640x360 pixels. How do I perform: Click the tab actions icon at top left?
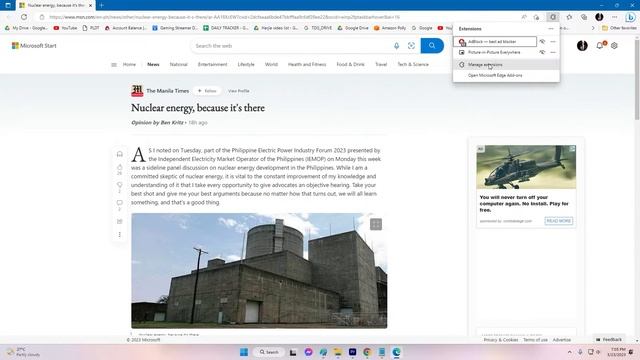point(8,5)
